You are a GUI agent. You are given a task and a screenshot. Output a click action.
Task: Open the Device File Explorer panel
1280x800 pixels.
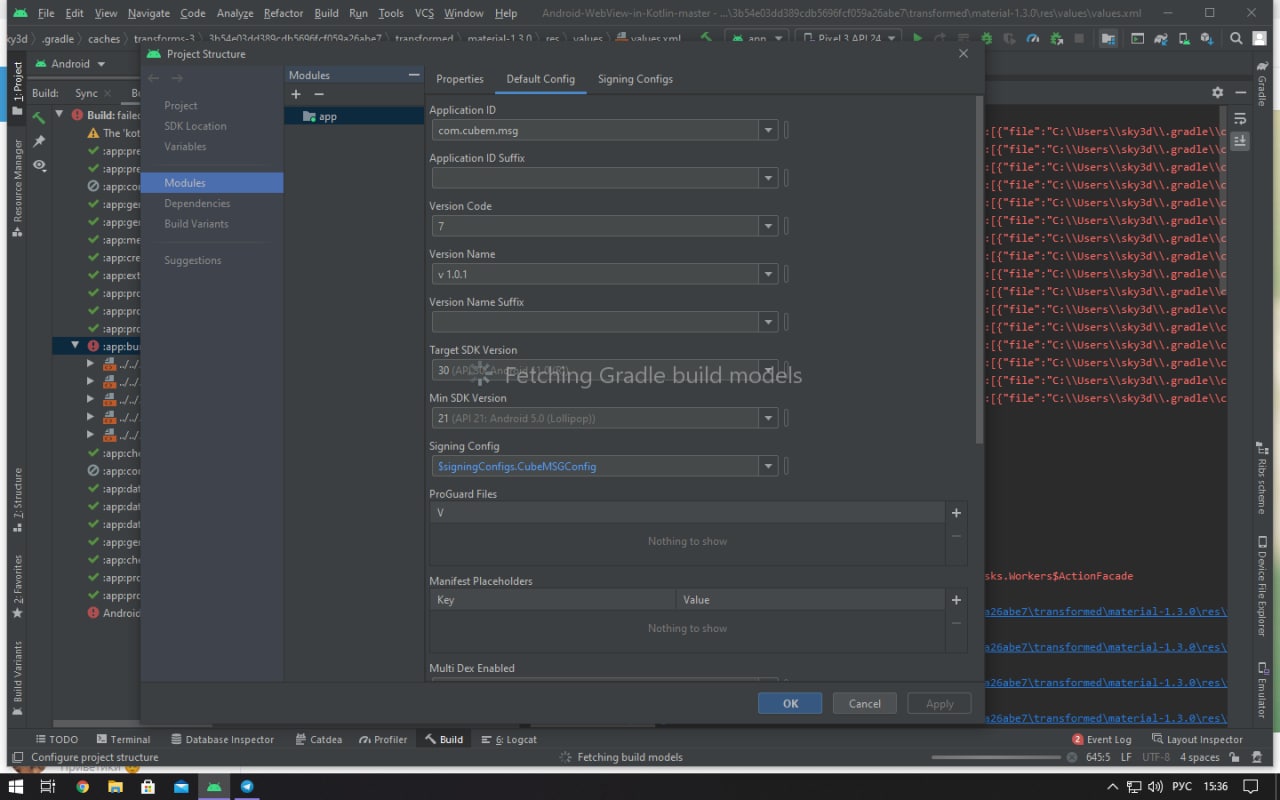(x=1262, y=587)
